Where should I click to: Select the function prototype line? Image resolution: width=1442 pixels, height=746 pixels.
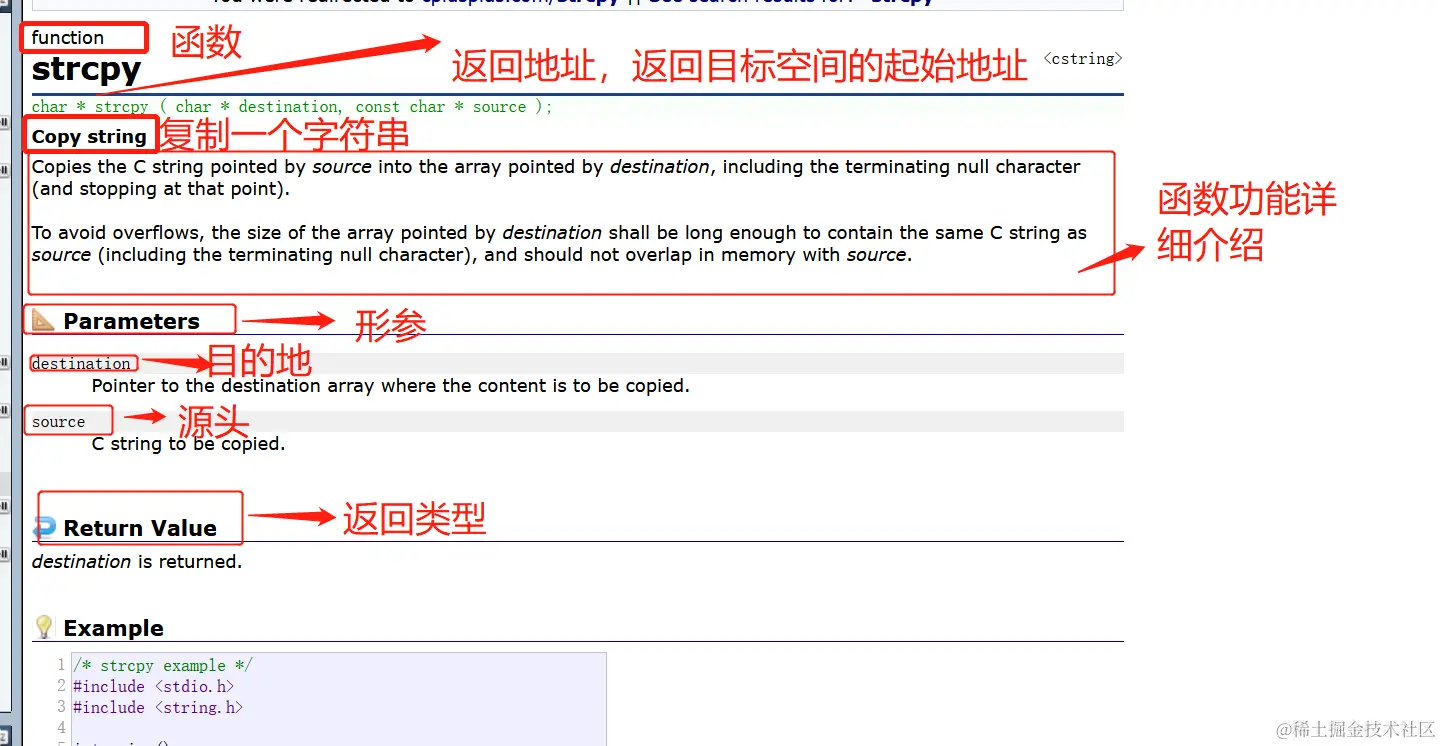pos(292,107)
